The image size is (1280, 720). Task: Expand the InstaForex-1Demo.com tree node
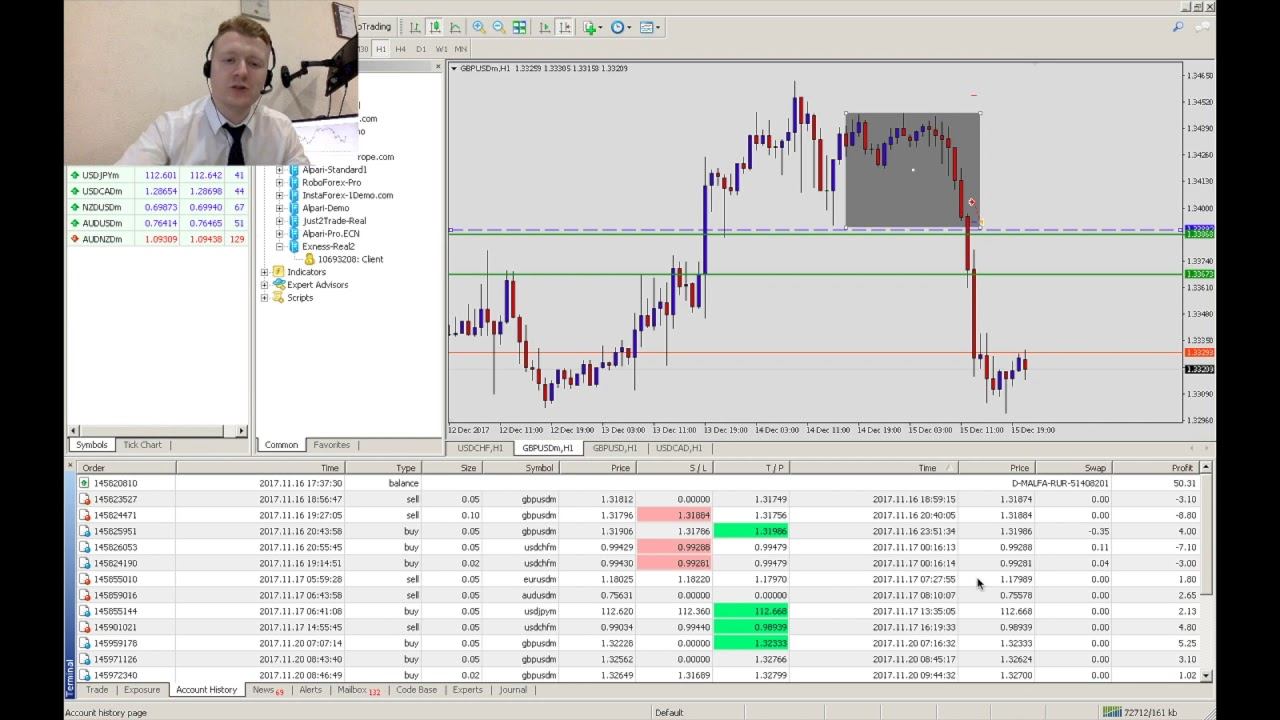click(279, 195)
